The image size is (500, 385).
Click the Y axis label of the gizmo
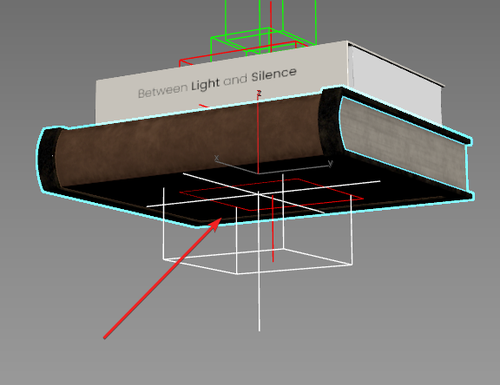pos(330,163)
